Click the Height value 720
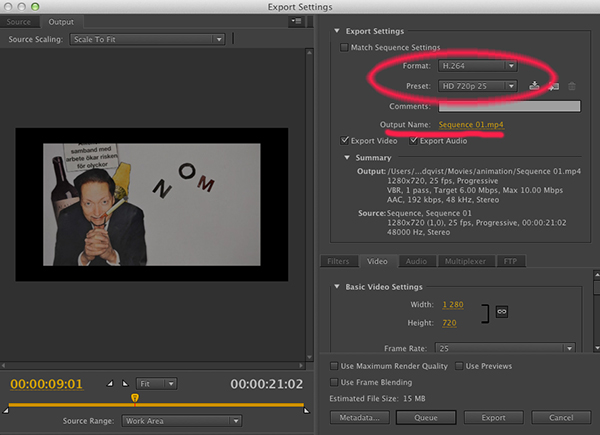Image resolution: width=600 pixels, height=435 pixels. coord(449,323)
